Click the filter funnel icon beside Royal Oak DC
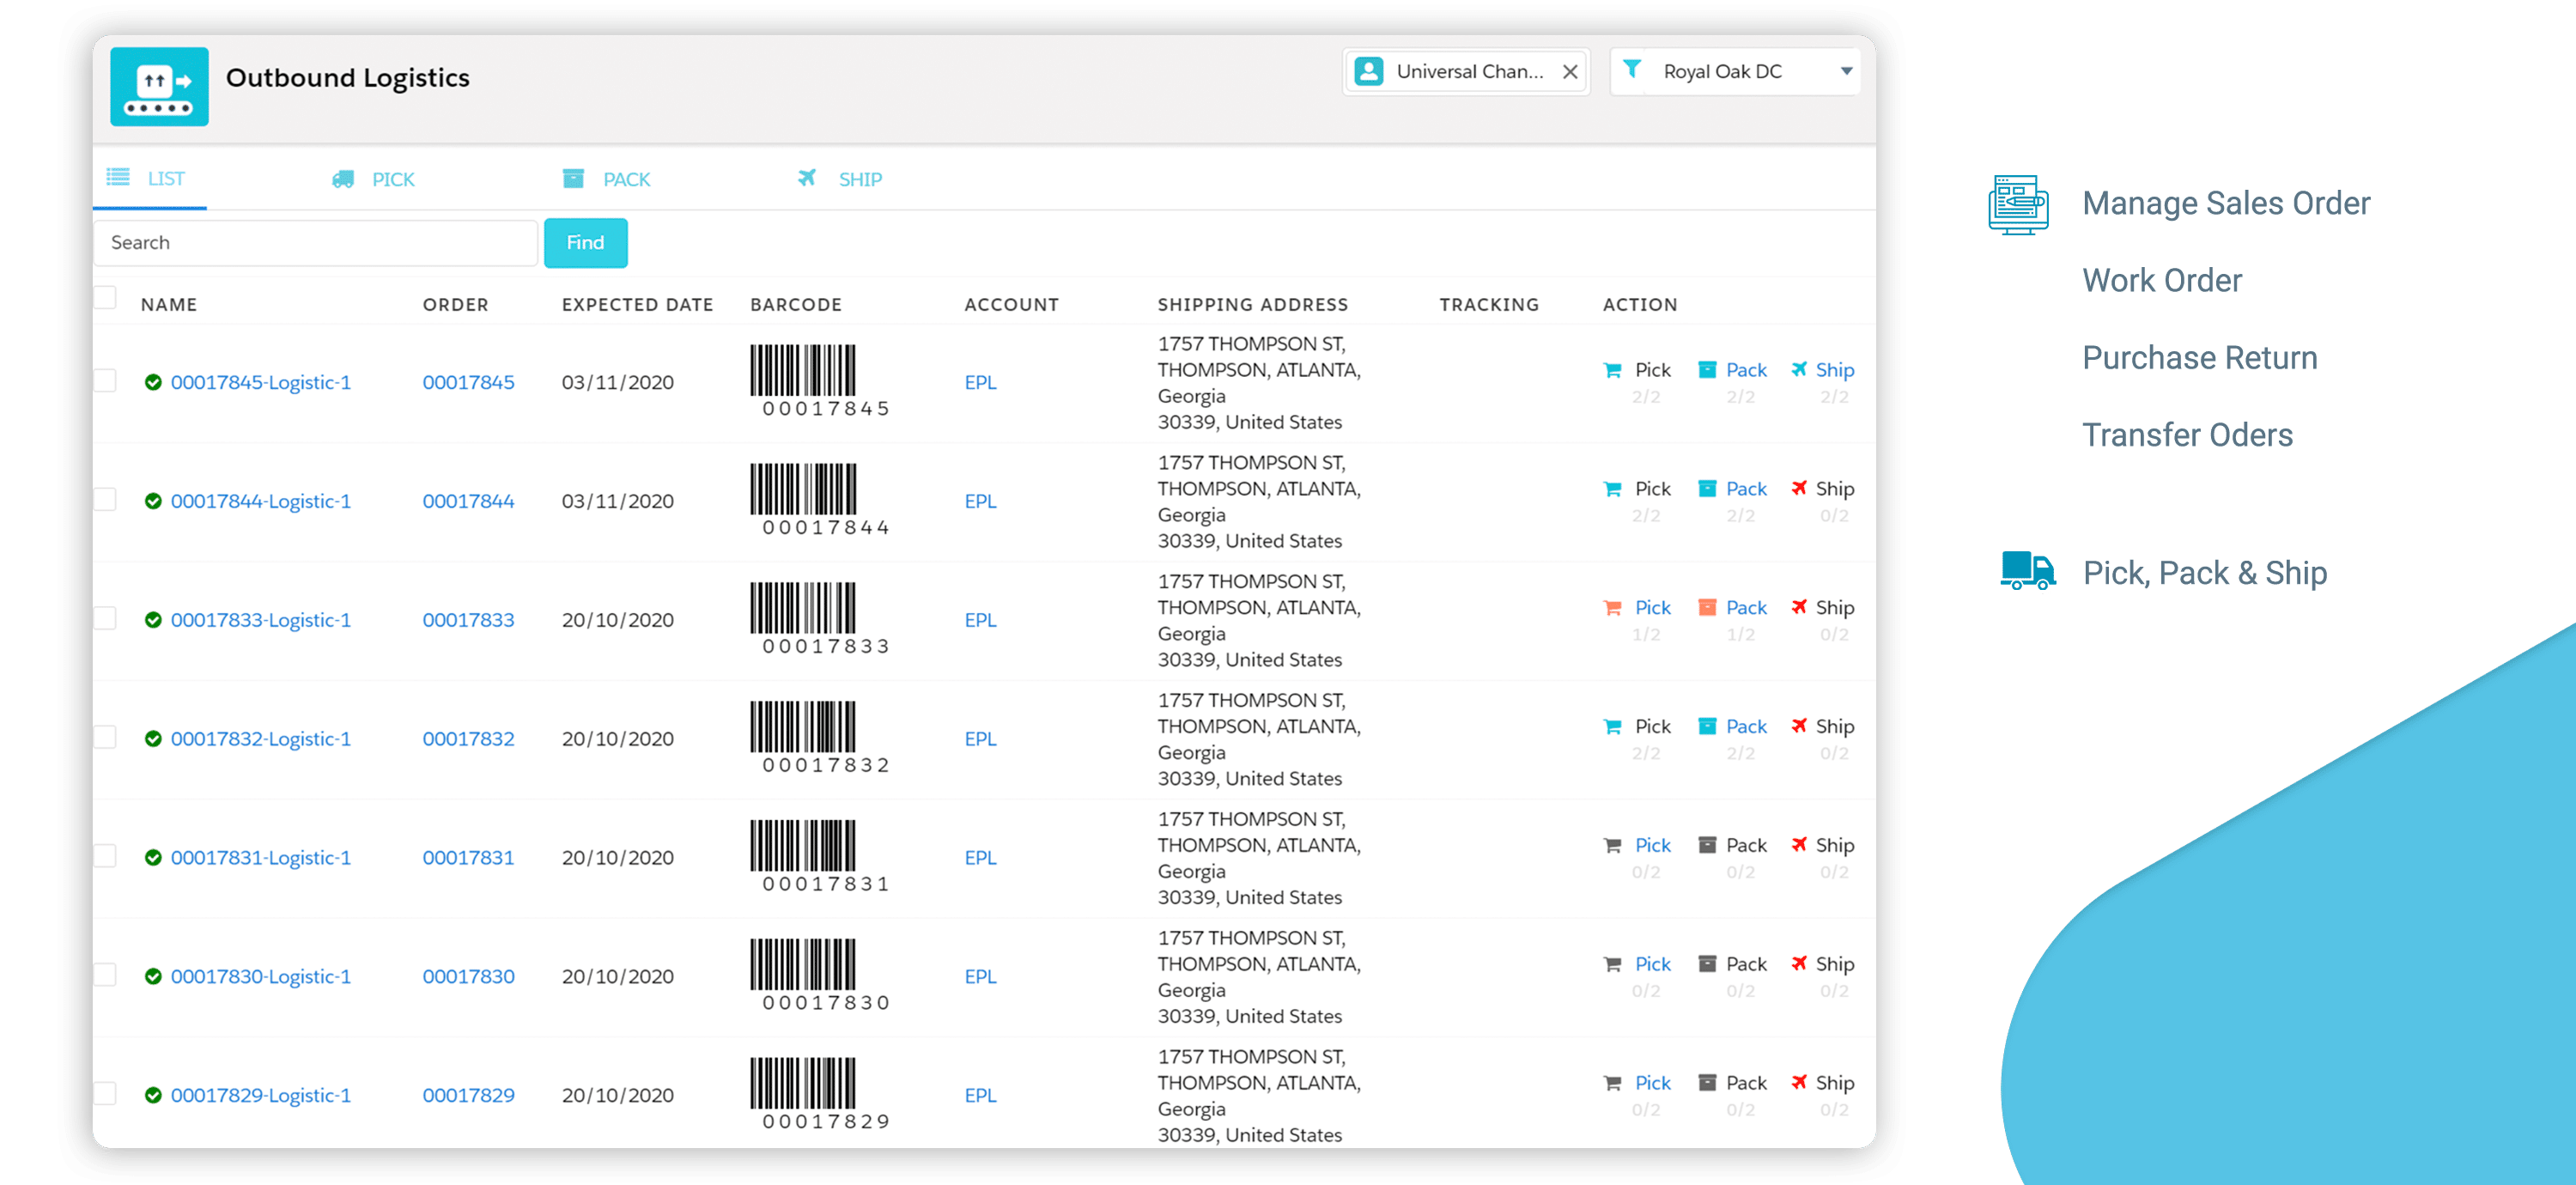This screenshot has width=2576, height=1185. 1632,70
